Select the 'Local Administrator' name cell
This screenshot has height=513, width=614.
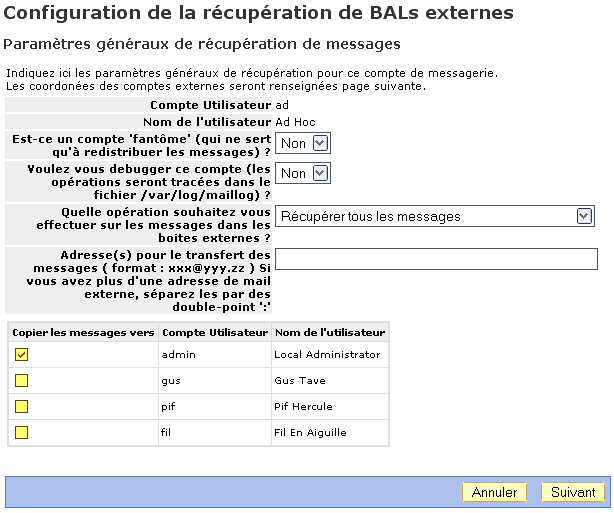(x=330, y=354)
